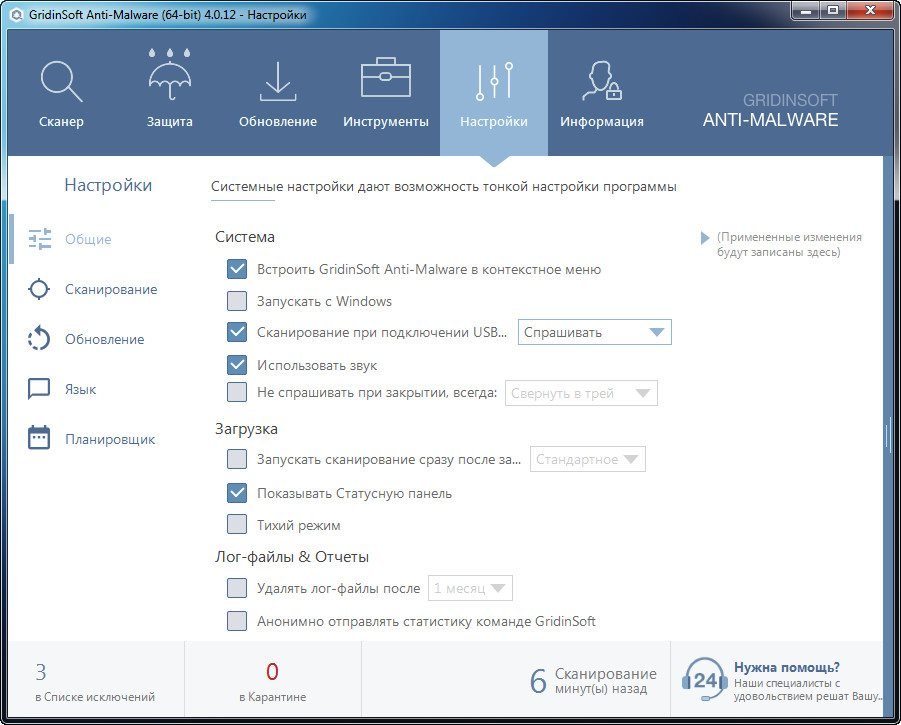Click the GRIDINSOFT ANTI-MALWARE logo
Viewport: 901px width, 725px height.
[770, 110]
